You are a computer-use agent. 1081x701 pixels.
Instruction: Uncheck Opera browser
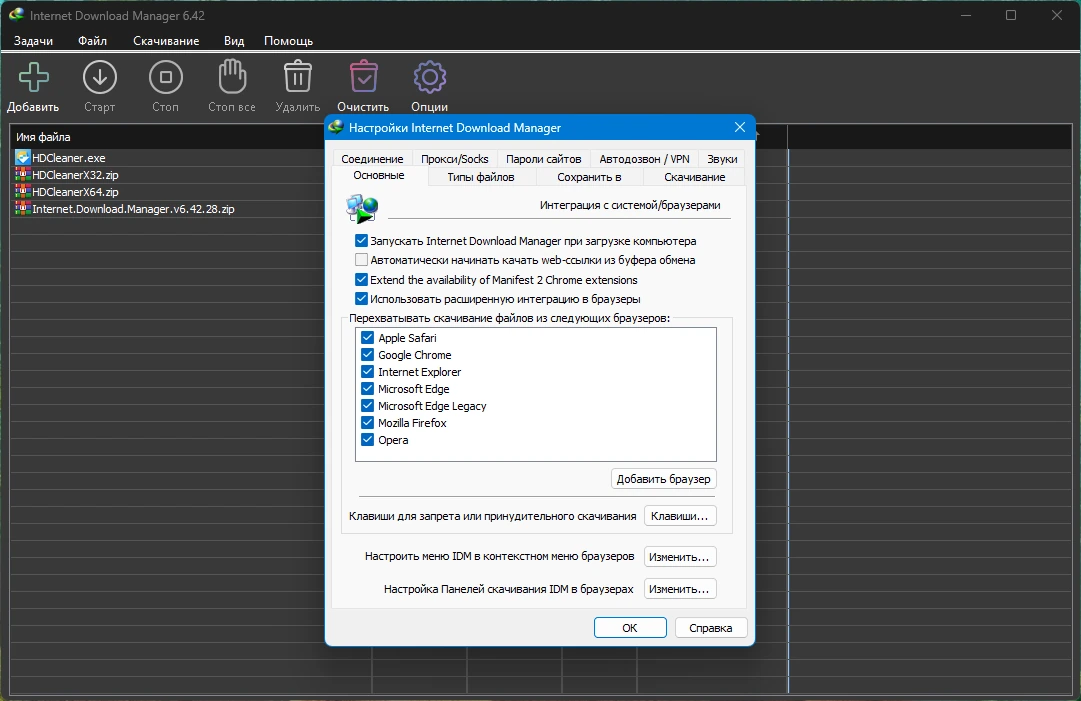pyautogui.click(x=367, y=440)
